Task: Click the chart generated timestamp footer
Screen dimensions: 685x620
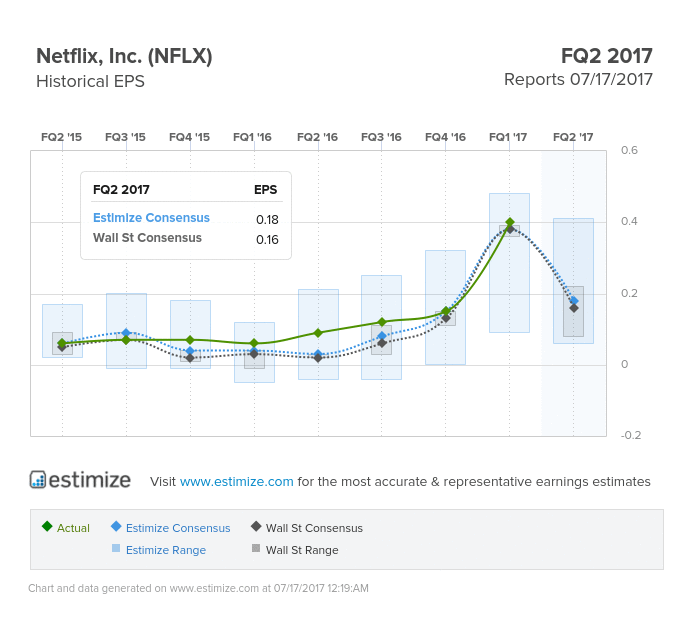Action: tap(198, 588)
